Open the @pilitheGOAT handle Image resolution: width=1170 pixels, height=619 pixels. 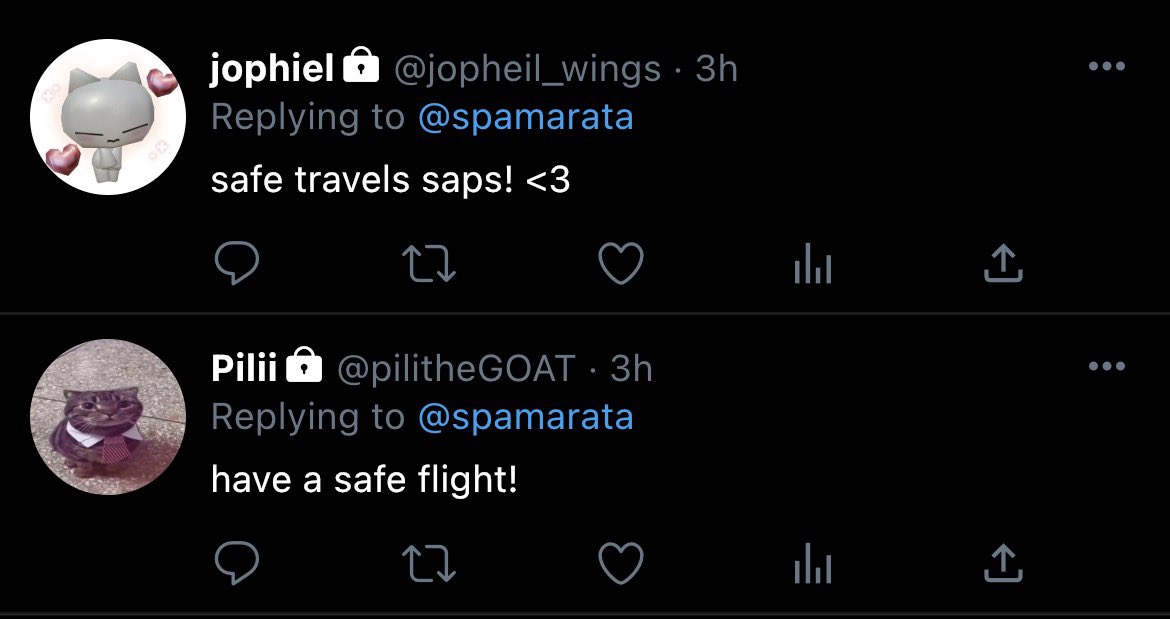pyautogui.click(x=457, y=368)
